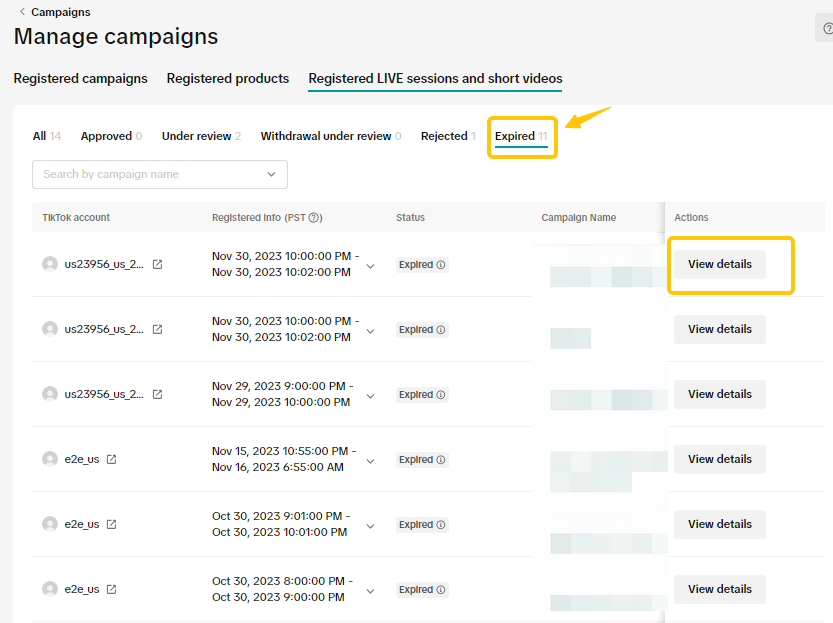Switch to Registered products tab
833x623 pixels.
point(228,79)
